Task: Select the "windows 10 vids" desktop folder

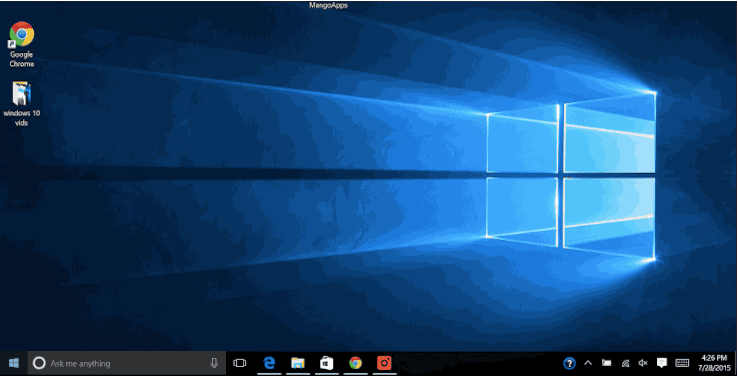Action: [22, 104]
